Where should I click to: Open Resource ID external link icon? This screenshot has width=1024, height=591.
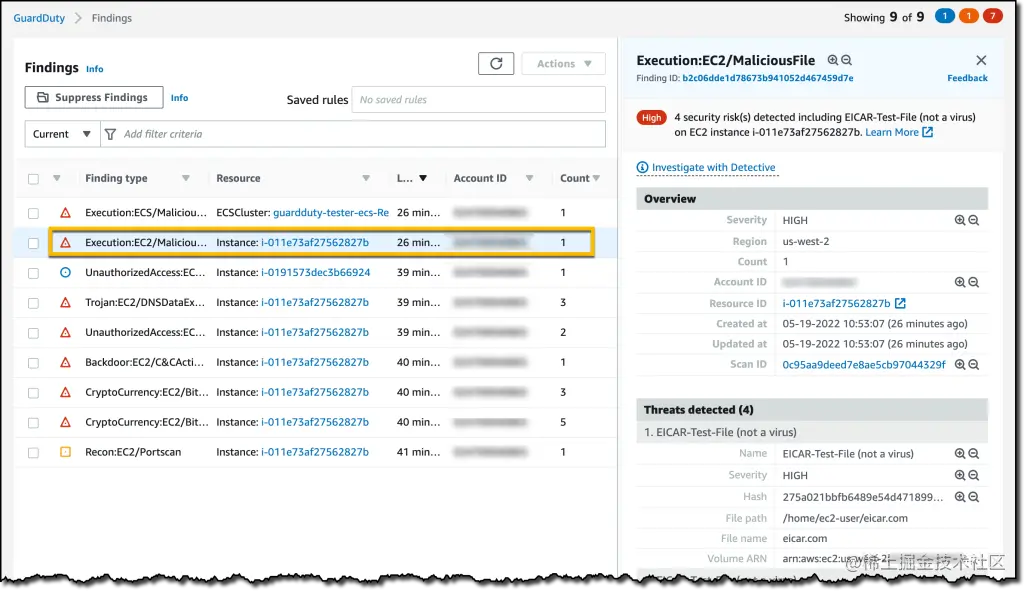(900, 303)
